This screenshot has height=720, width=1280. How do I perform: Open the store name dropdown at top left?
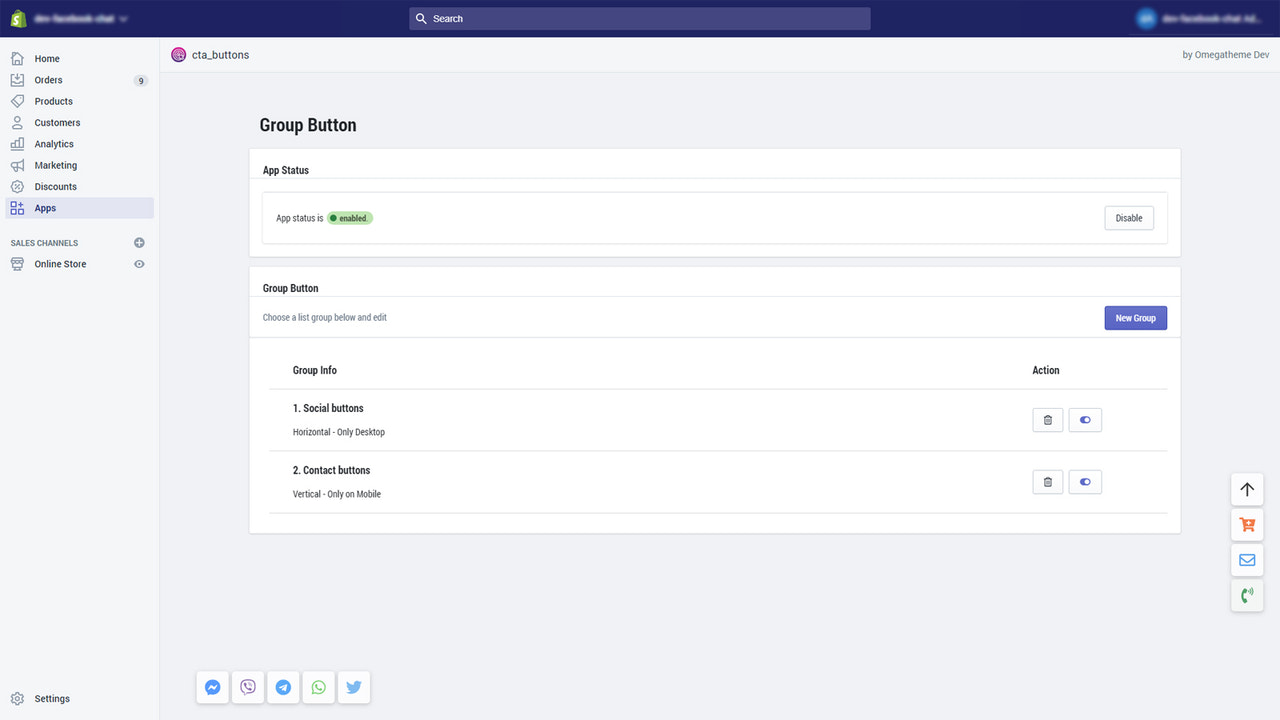click(x=75, y=18)
